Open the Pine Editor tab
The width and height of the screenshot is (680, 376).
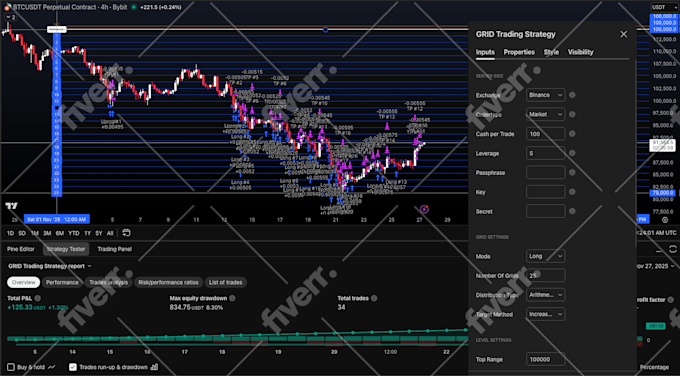point(21,249)
